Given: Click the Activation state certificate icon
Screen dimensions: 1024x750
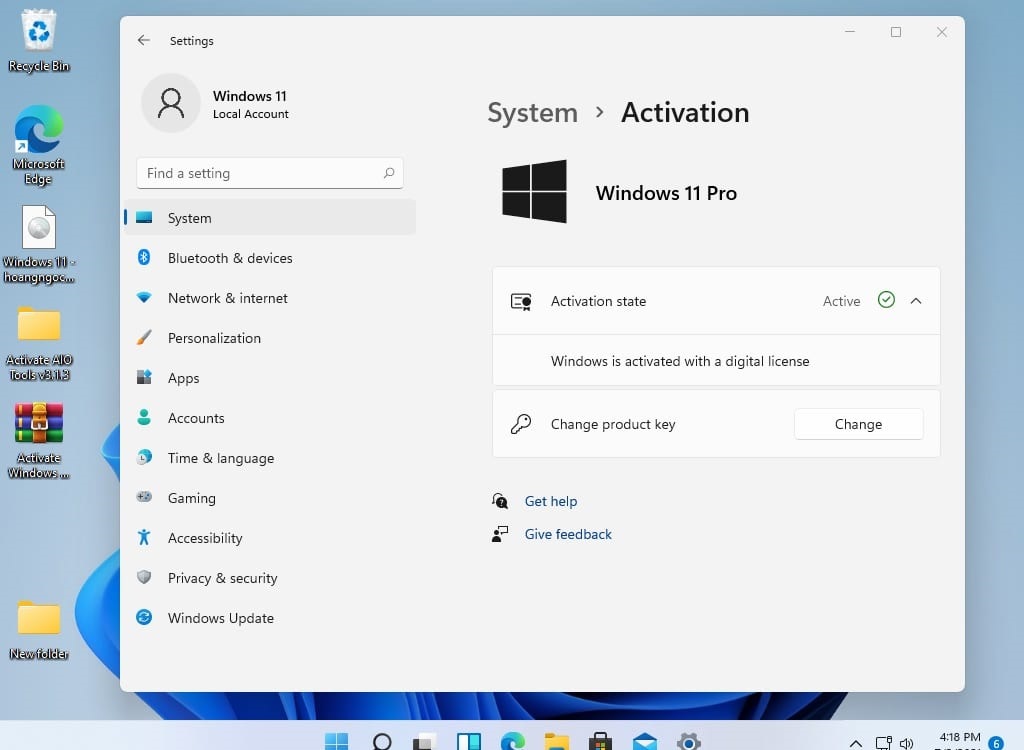Looking at the screenshot, I should [520, 301].
